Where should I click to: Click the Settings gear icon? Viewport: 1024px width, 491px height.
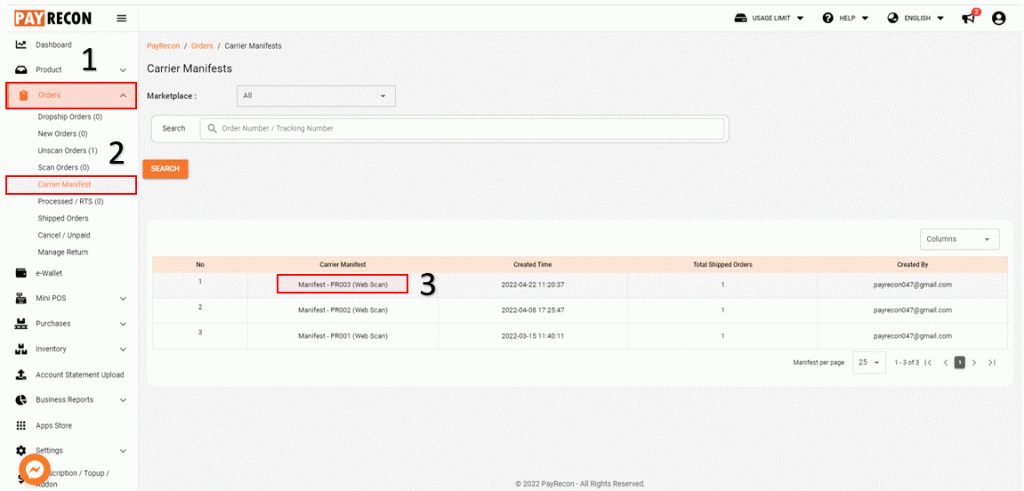point(21,451)
